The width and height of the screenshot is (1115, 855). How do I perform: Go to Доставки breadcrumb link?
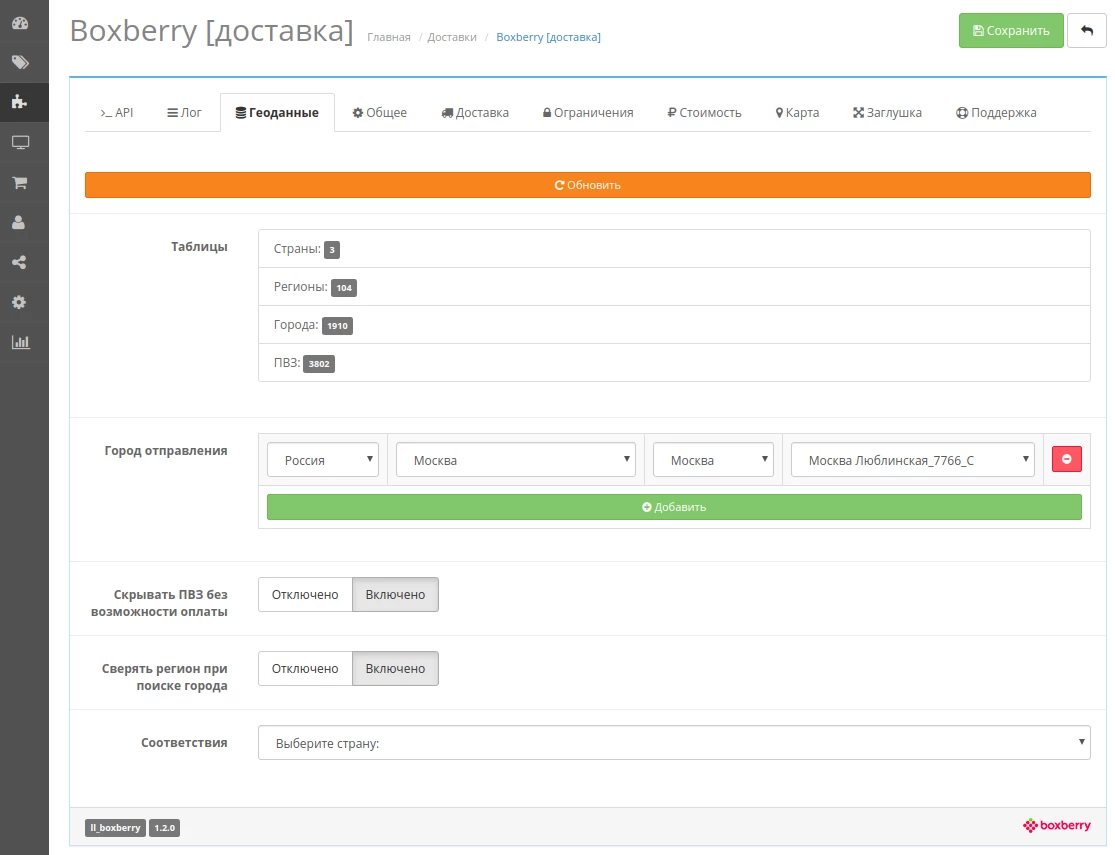point(452,37)
